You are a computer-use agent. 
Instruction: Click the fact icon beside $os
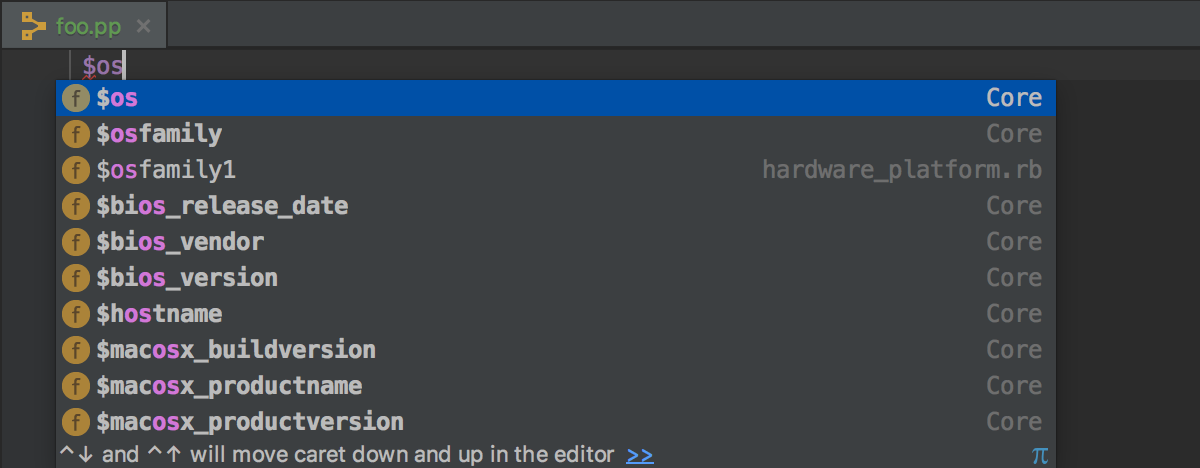tap(76, 98)
